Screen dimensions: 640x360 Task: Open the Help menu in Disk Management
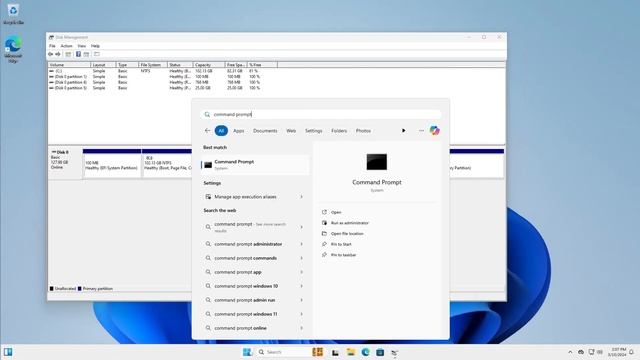point(95,46)
